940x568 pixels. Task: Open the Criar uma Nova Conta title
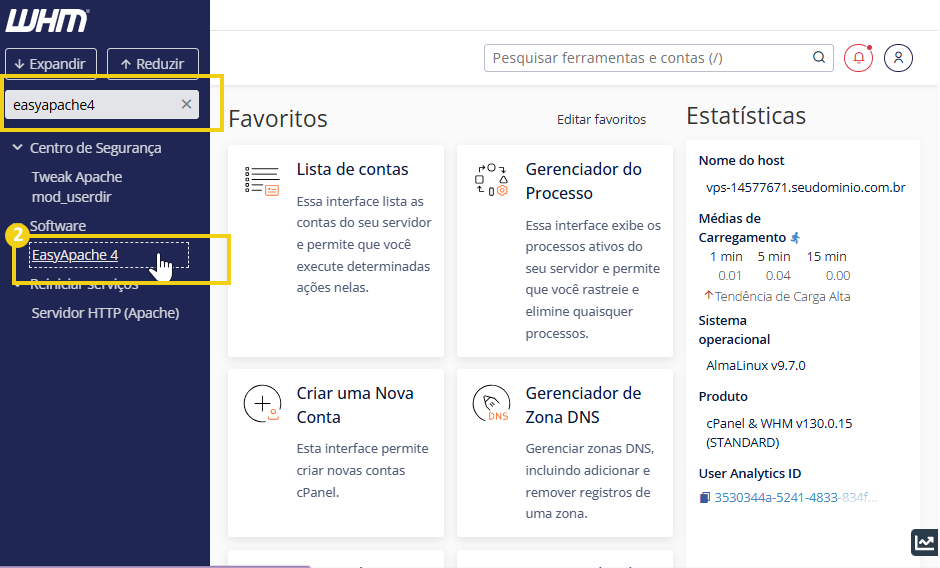click(x=355, y=405)
